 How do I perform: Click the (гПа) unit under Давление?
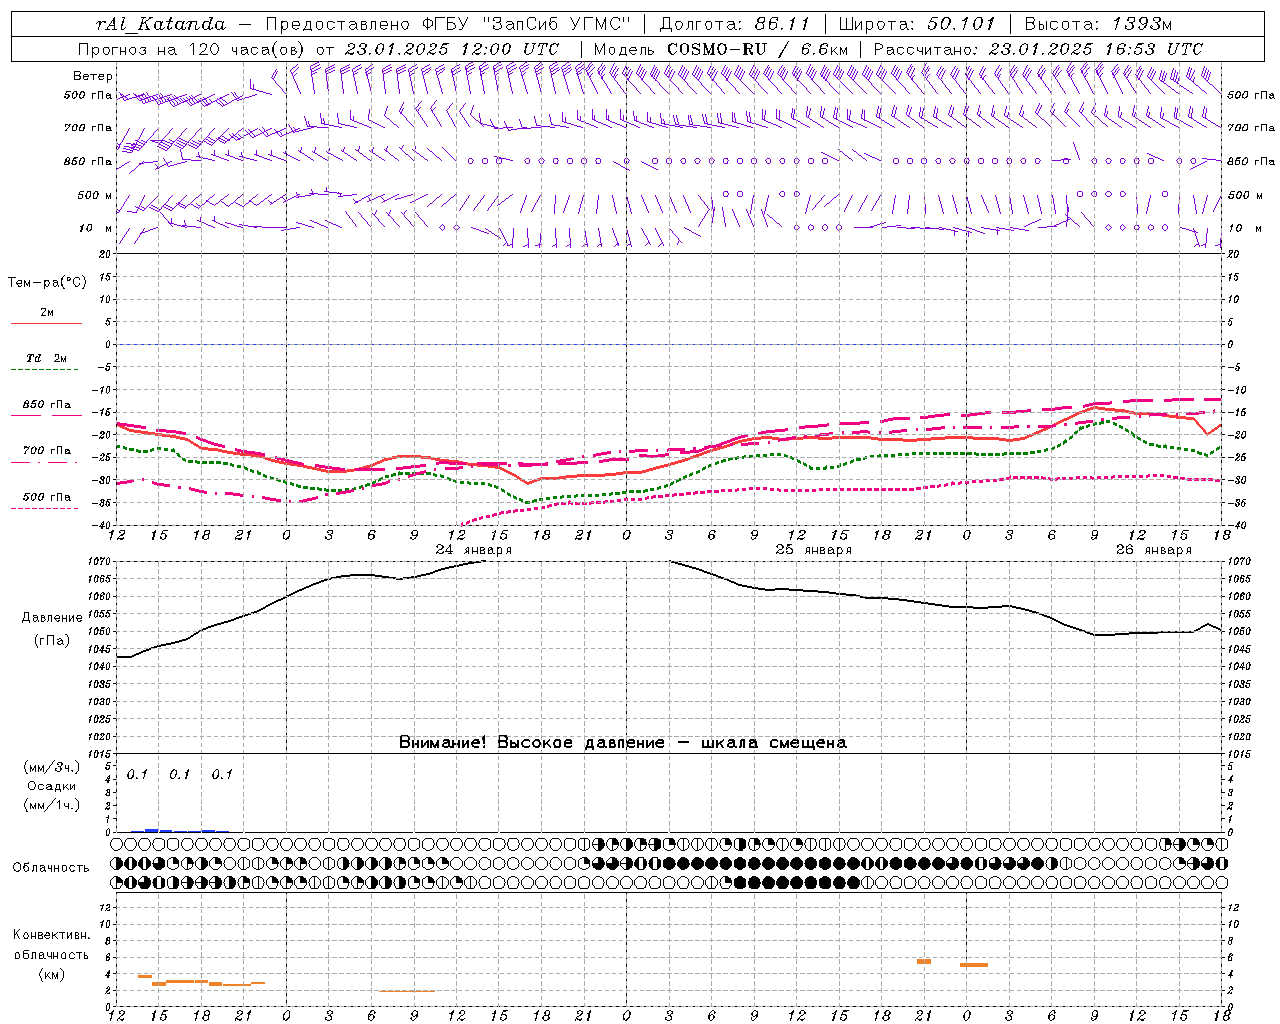pos(51,641)
